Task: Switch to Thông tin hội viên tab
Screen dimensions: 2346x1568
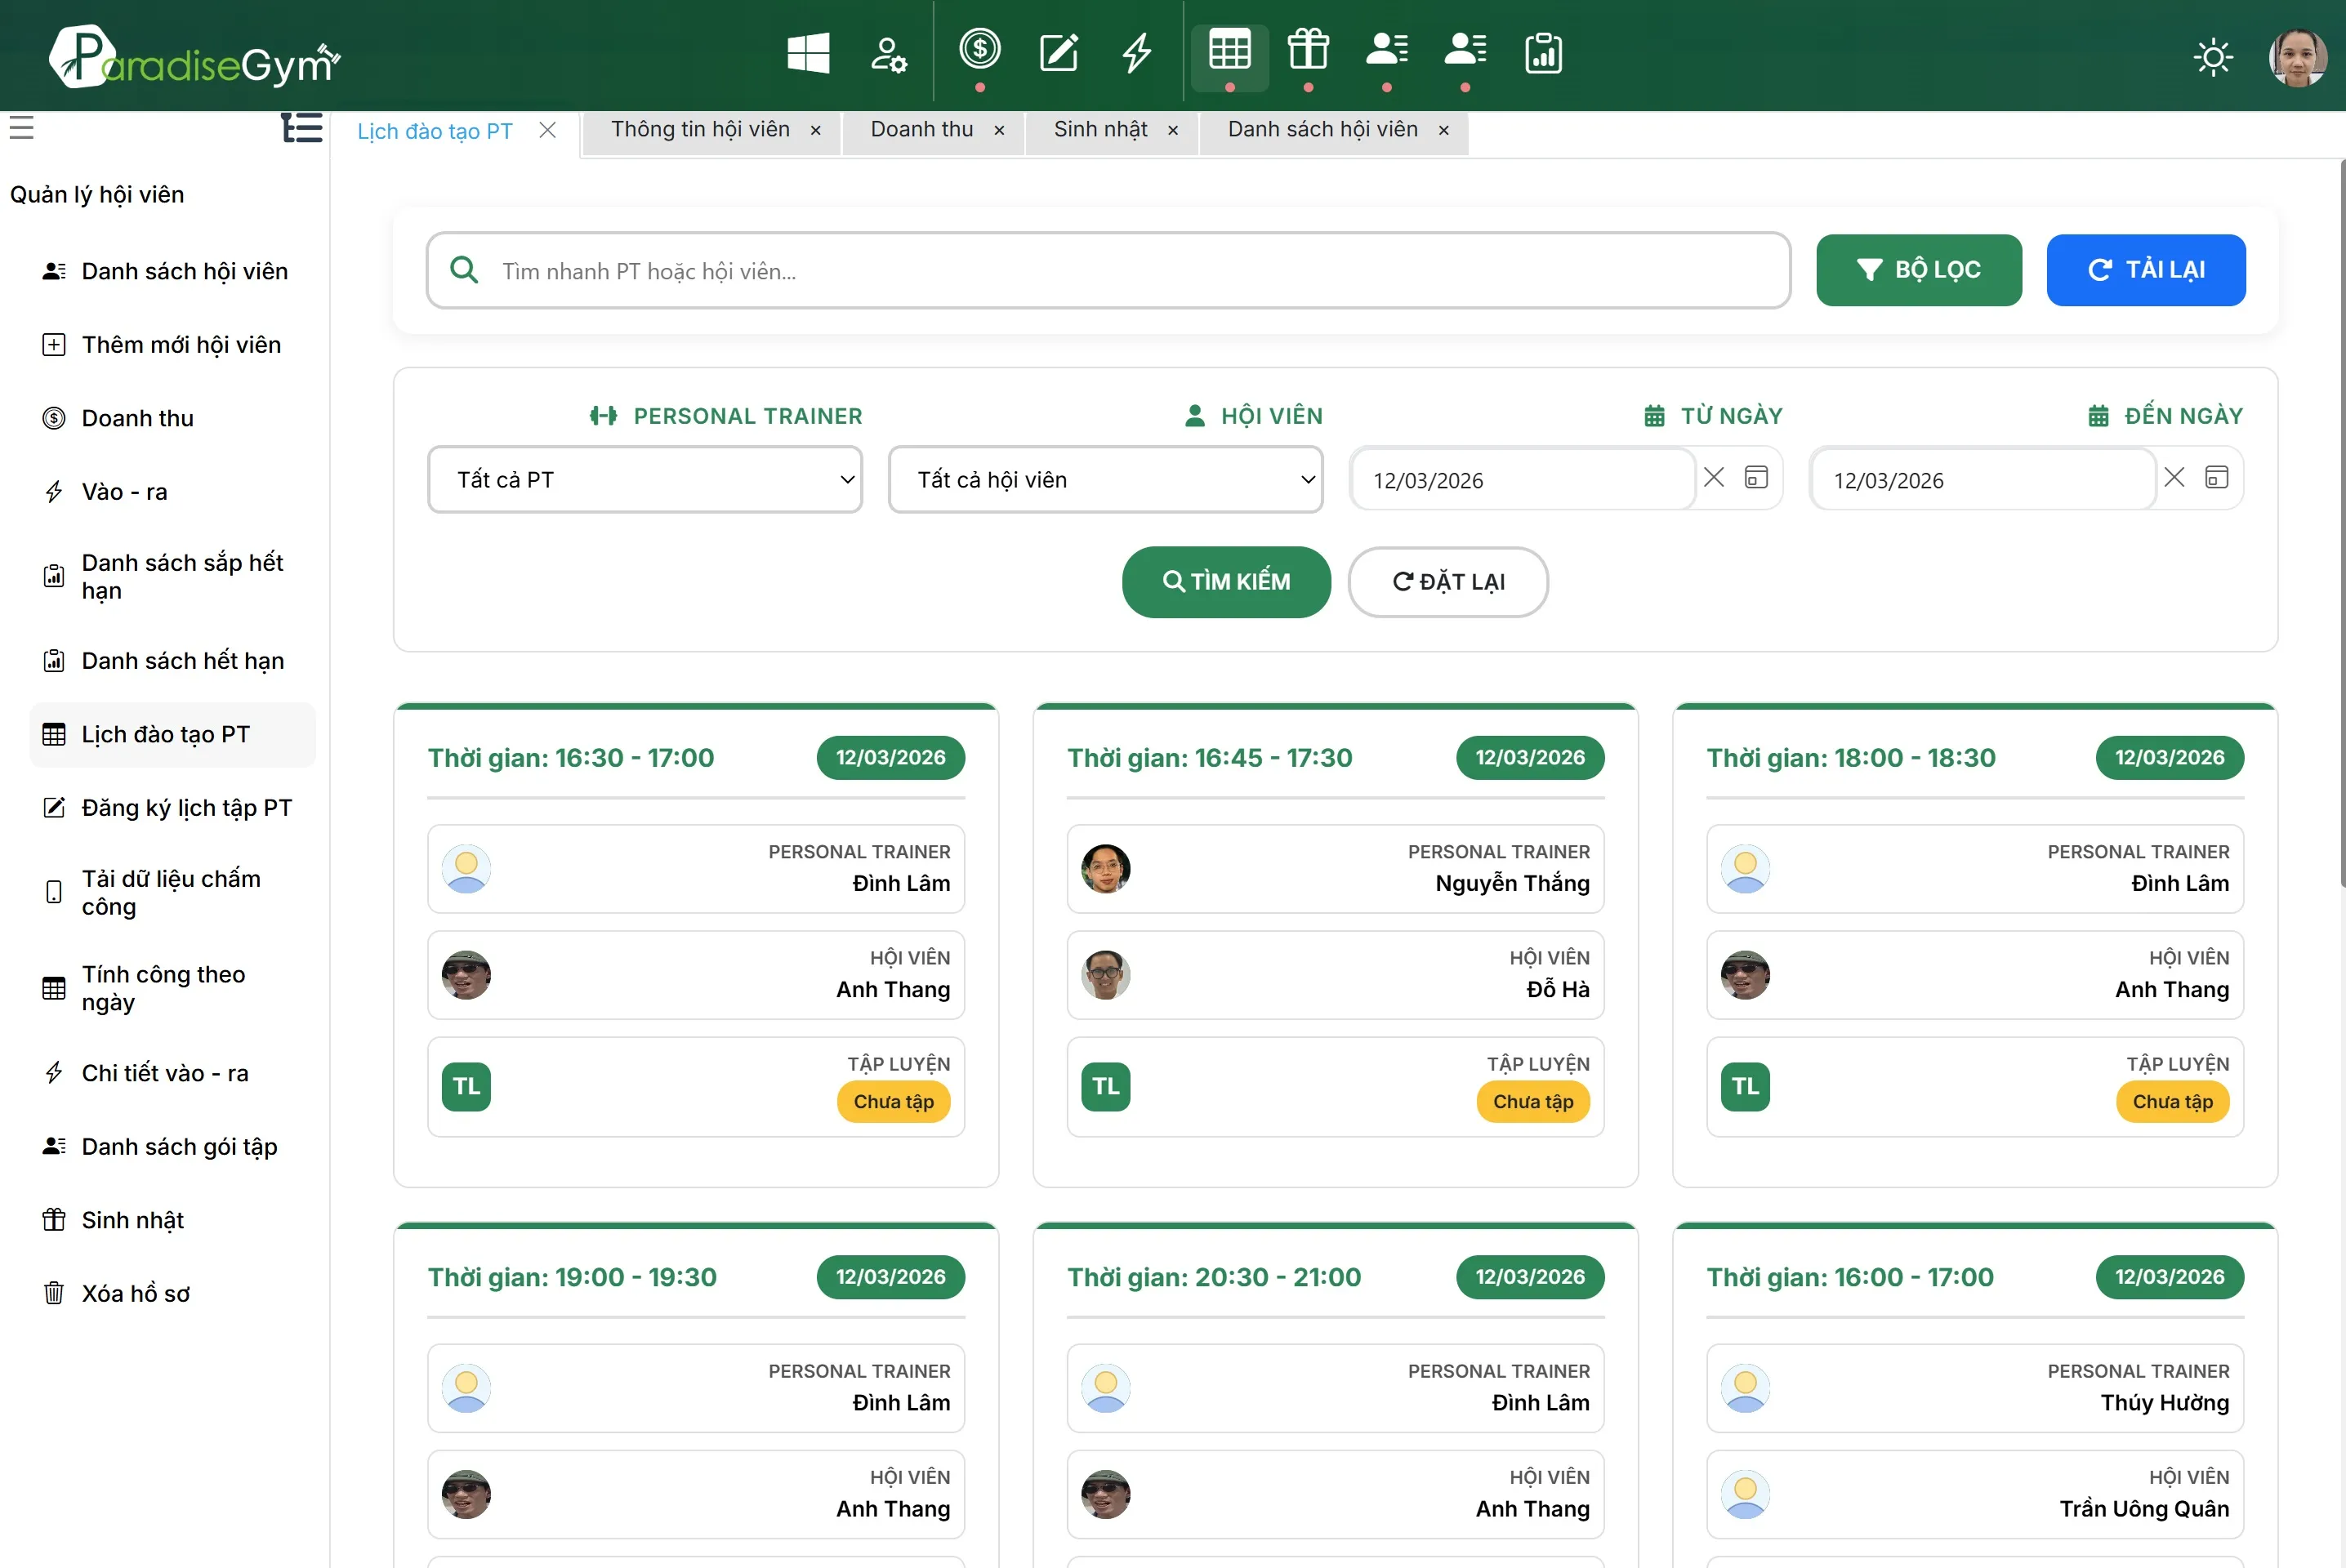Action: point(700,130)
